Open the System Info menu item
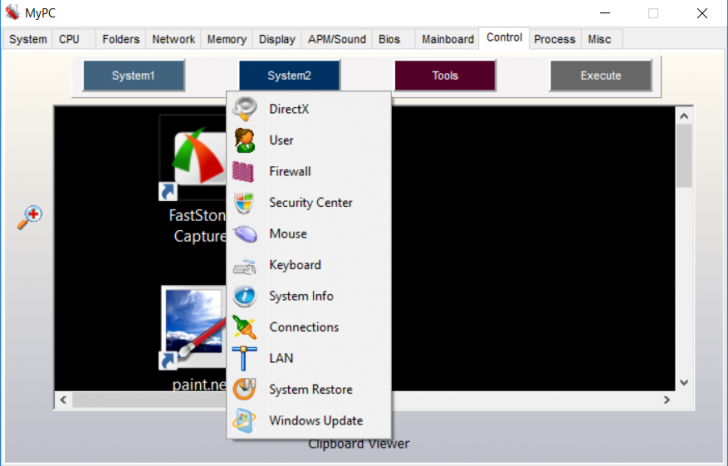Screen dimensions: 728x466 pyautogui.click(x=309, y=296)
